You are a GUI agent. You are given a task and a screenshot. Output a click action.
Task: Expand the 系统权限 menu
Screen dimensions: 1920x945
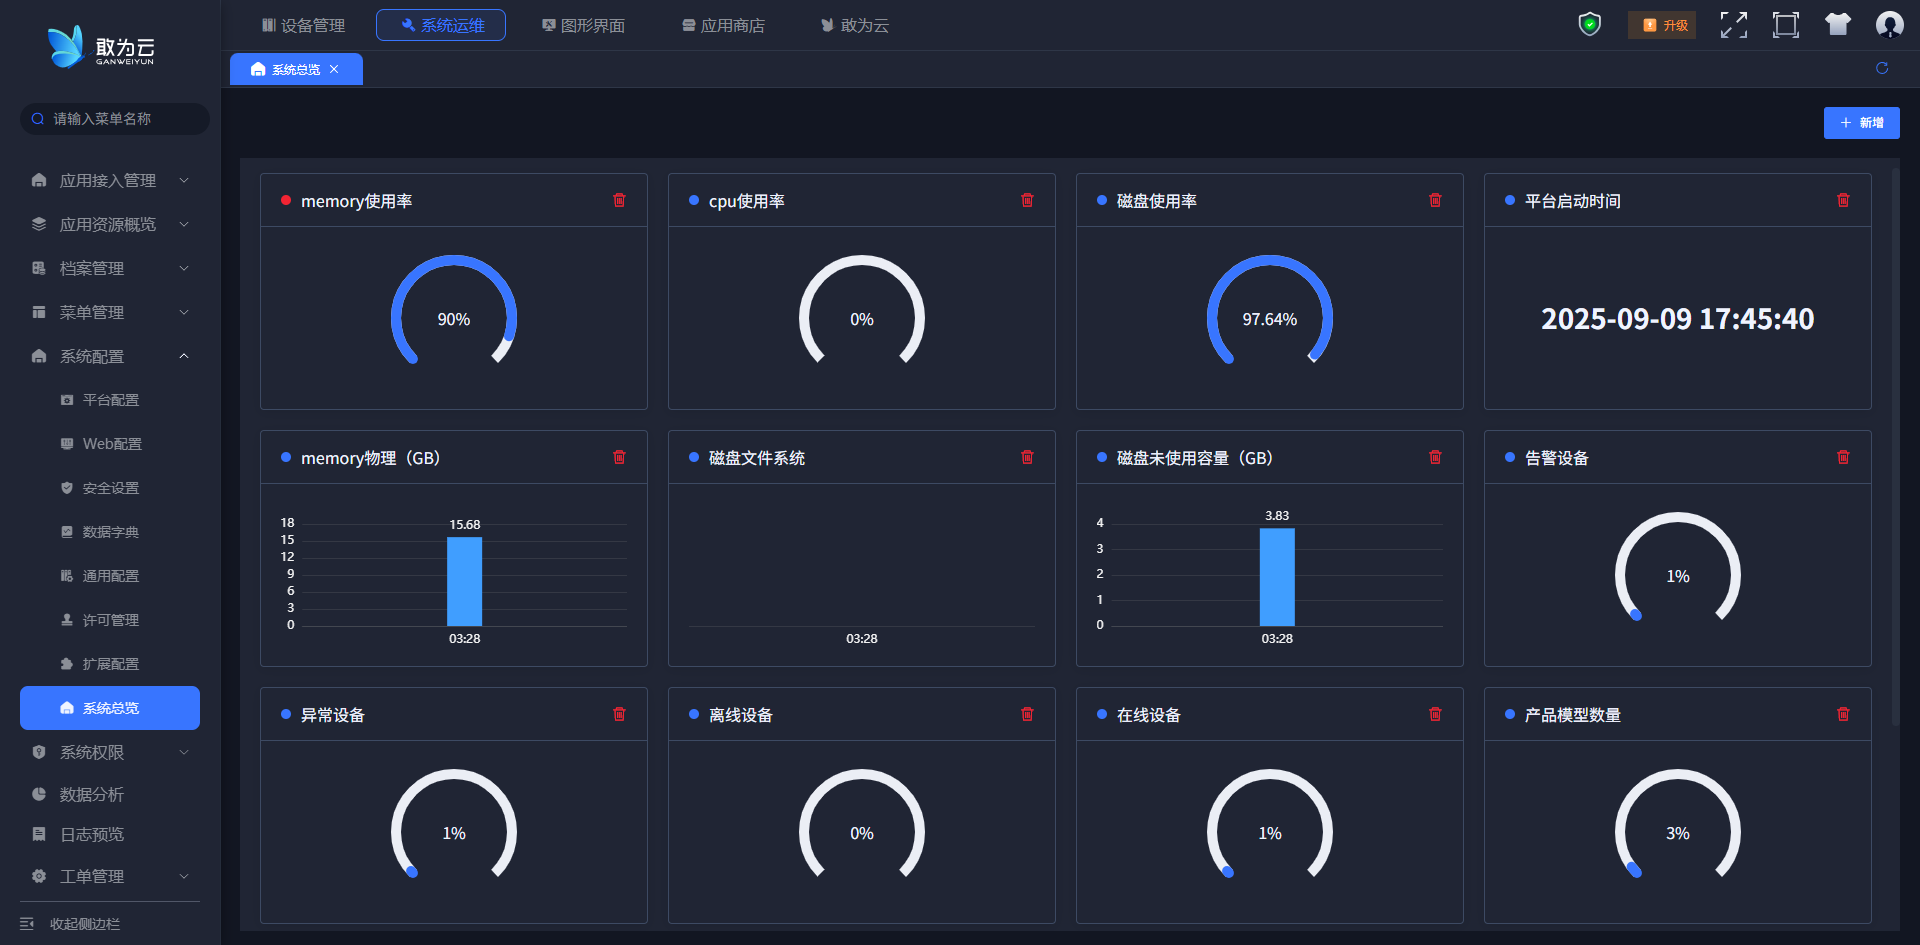click(x=110, y=752)
